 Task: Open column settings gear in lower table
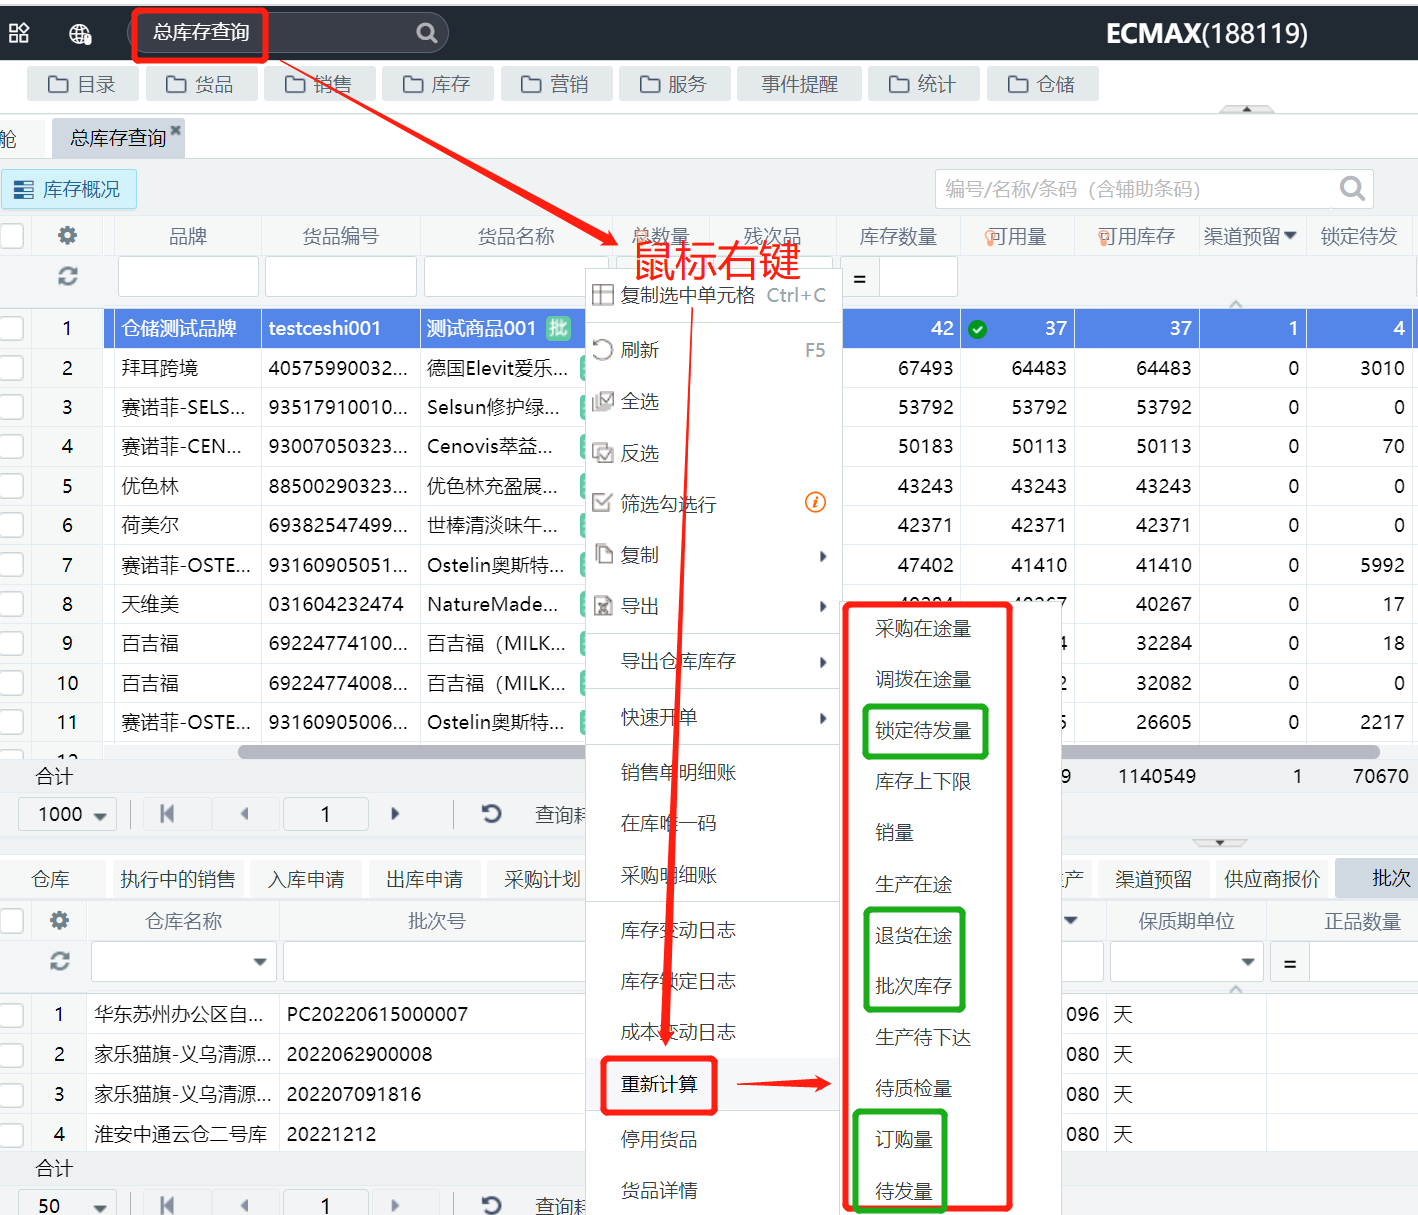(x=59, y=920)
